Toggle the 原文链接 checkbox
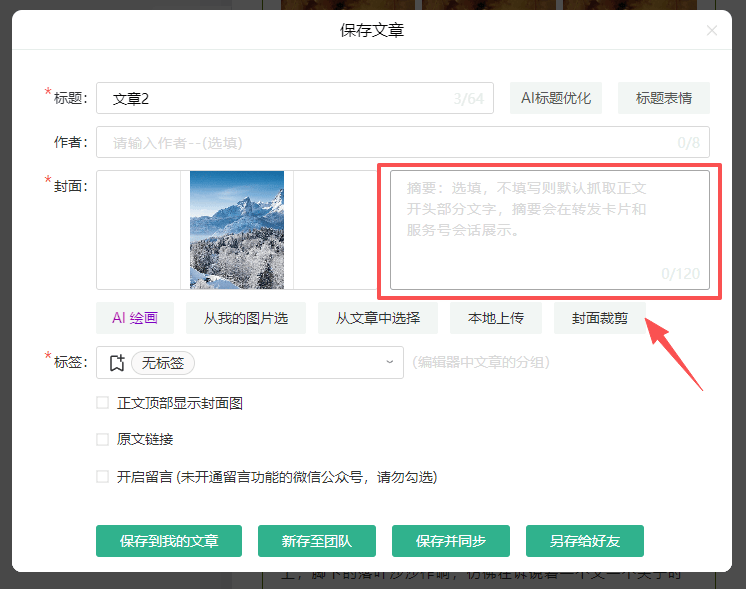Viewport: 746px width, 589px height. [102, 439]
